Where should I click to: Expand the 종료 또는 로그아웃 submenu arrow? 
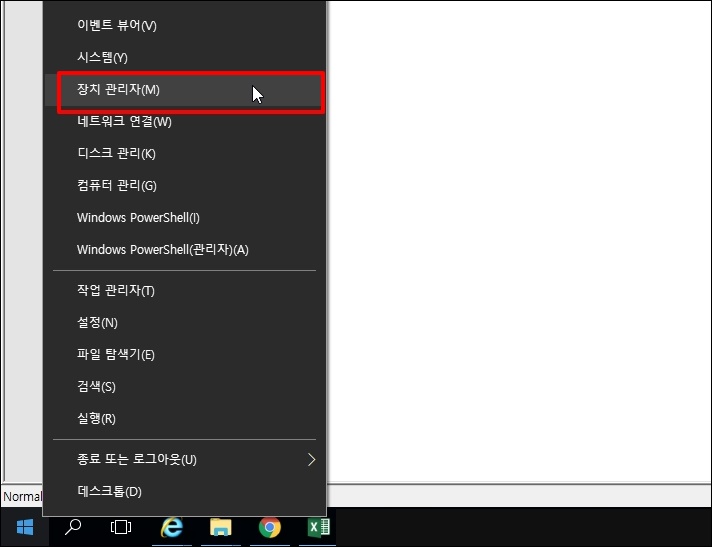pyautogui.click(x=312, y=460)
